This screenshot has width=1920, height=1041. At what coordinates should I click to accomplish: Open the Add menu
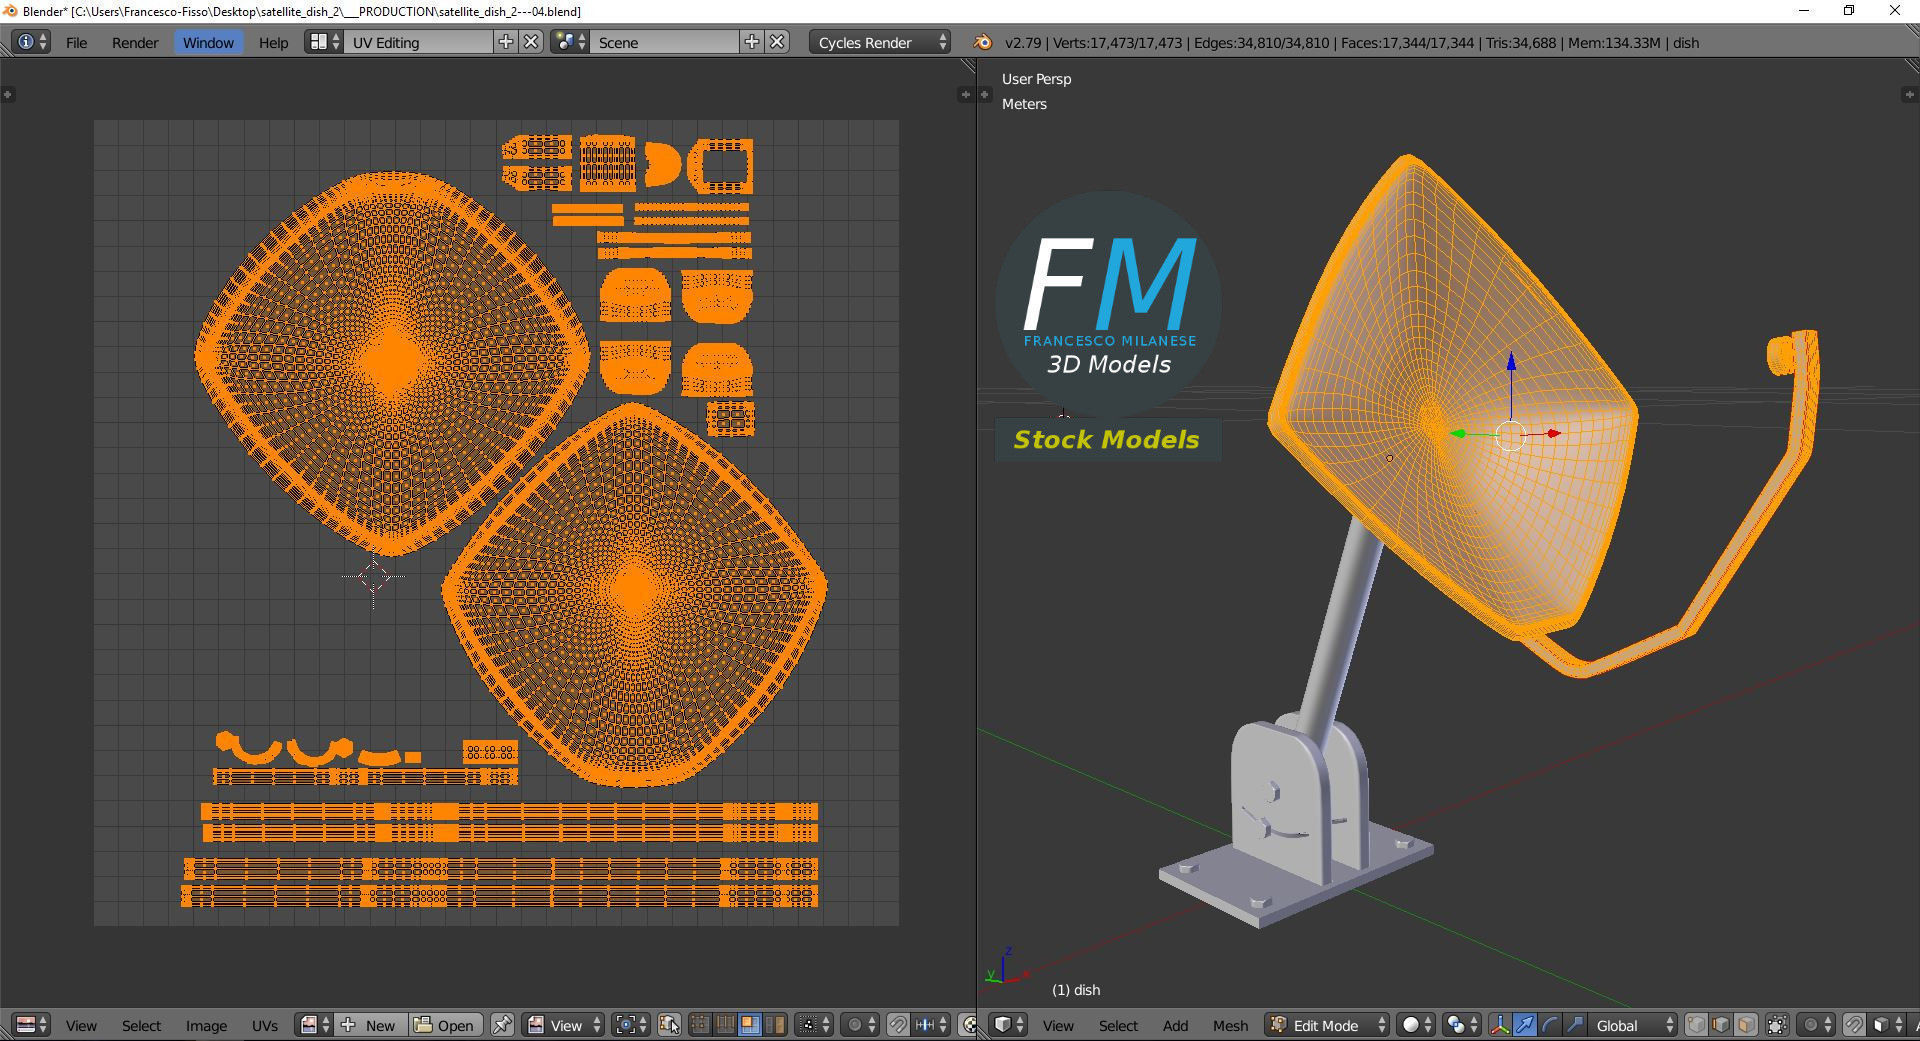[1175, 1025]
